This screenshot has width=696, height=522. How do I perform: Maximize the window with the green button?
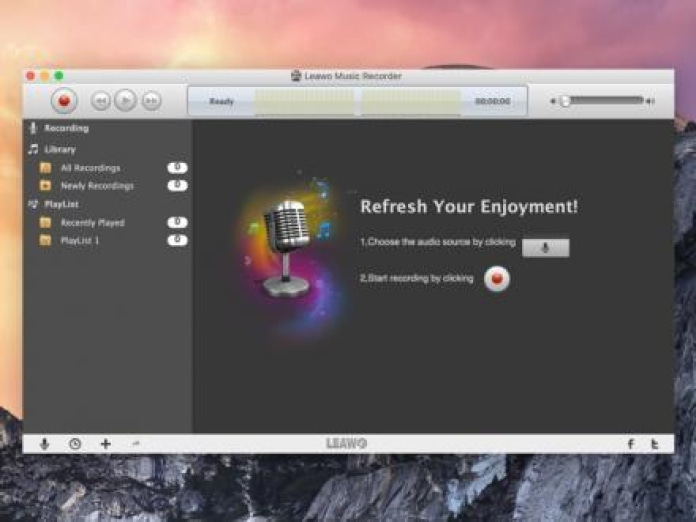point(59,76)
